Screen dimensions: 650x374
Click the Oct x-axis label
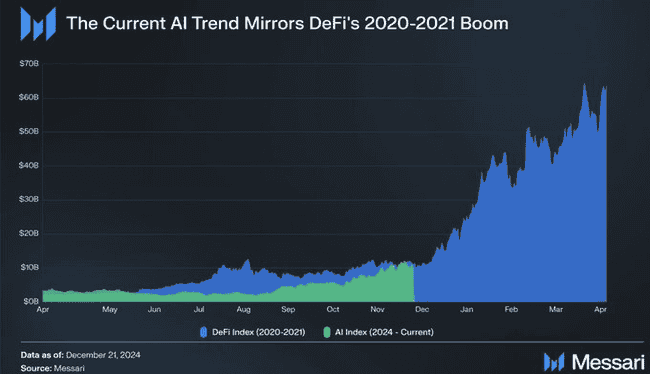point(333,310)
